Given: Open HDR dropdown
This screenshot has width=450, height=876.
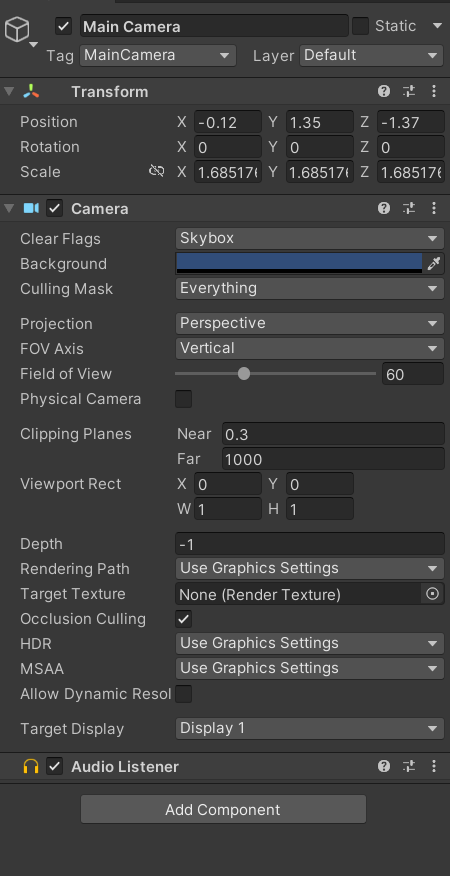Looking at the screenshot, I should click(x=310, y=643).
